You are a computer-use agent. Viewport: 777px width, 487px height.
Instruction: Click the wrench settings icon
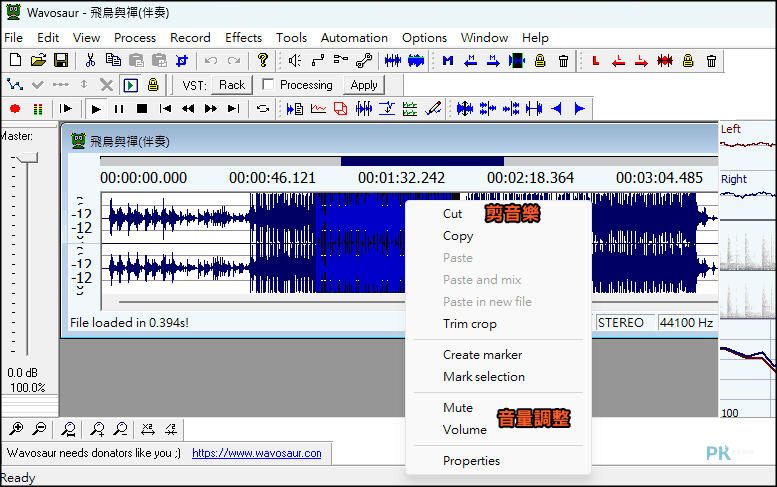point(364,60)
